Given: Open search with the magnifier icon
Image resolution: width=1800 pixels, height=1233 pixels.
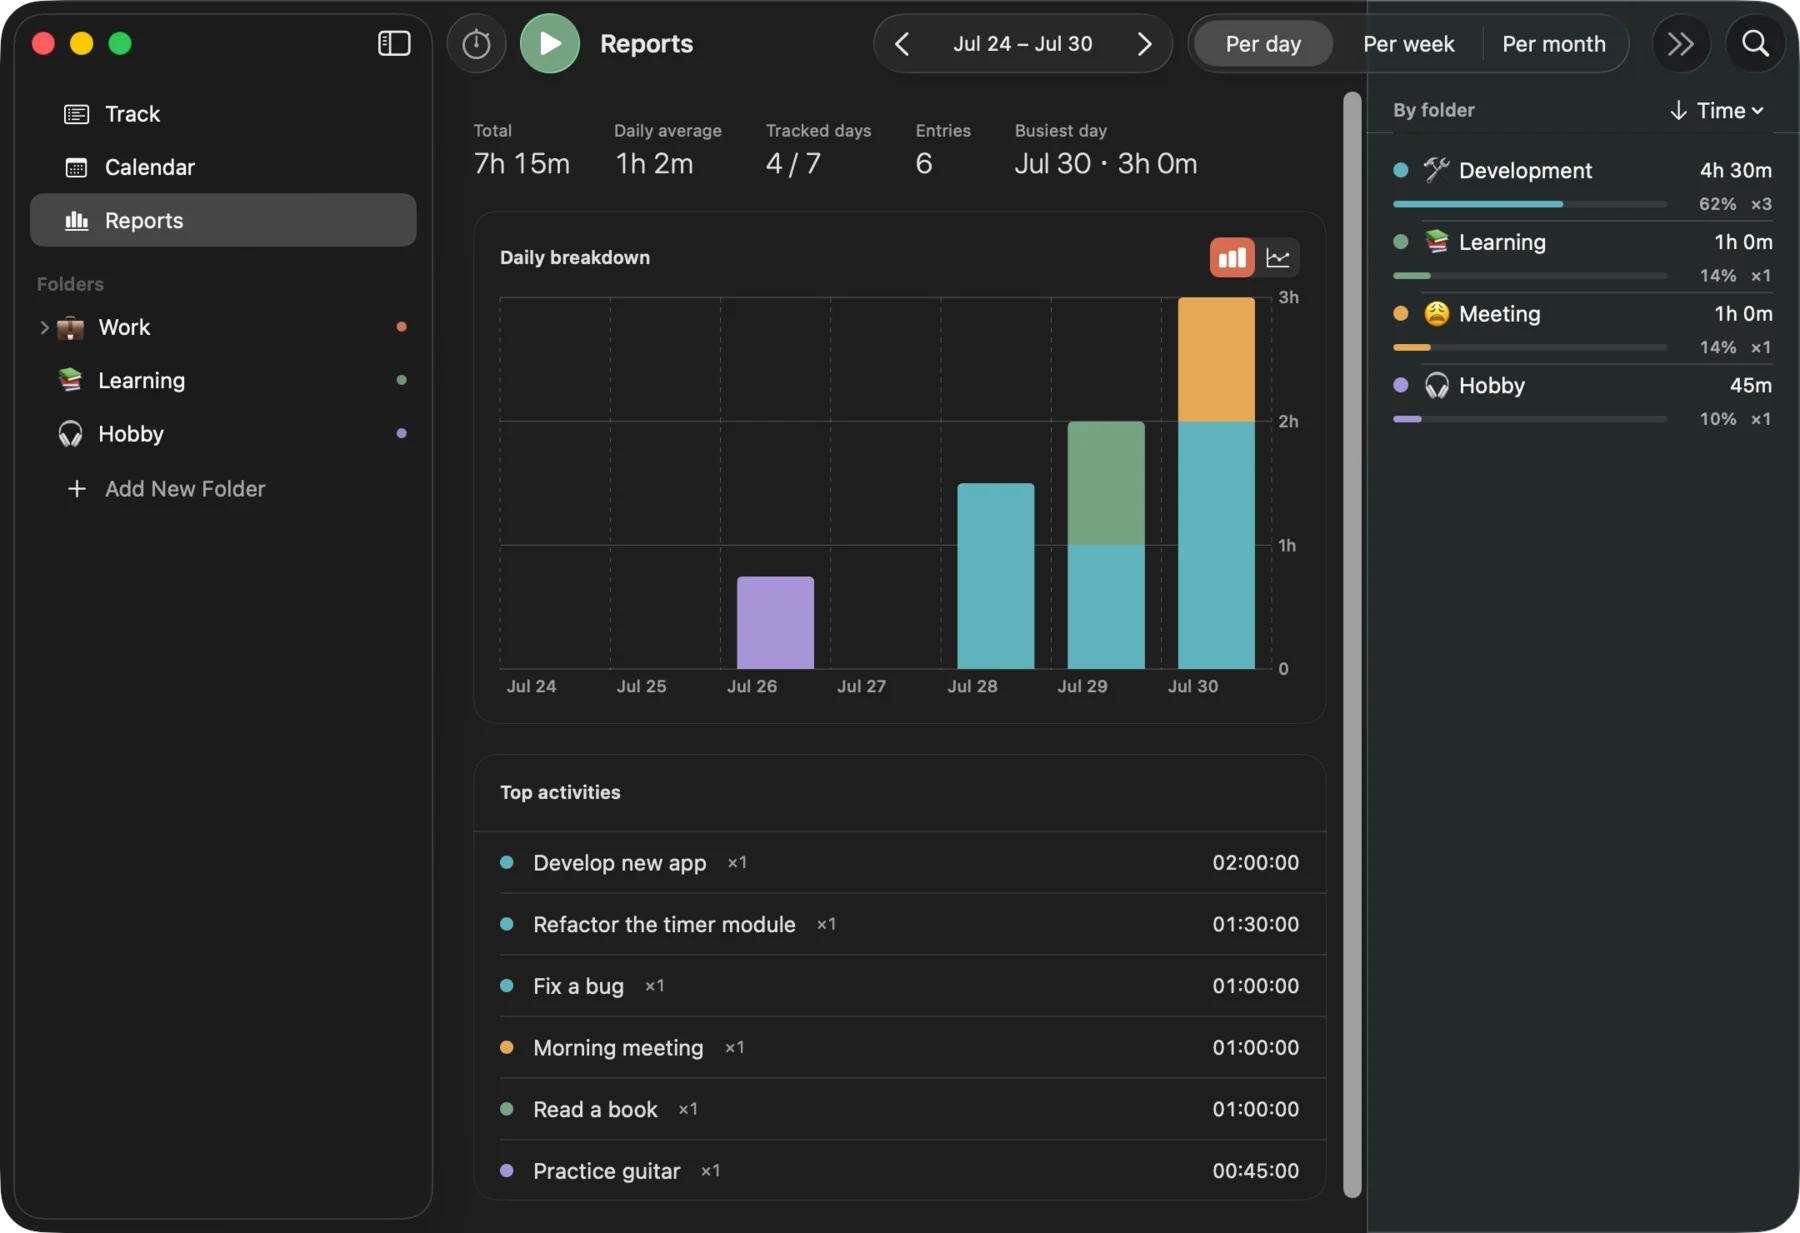Looking at the screenshot, I should point(1755,44).
